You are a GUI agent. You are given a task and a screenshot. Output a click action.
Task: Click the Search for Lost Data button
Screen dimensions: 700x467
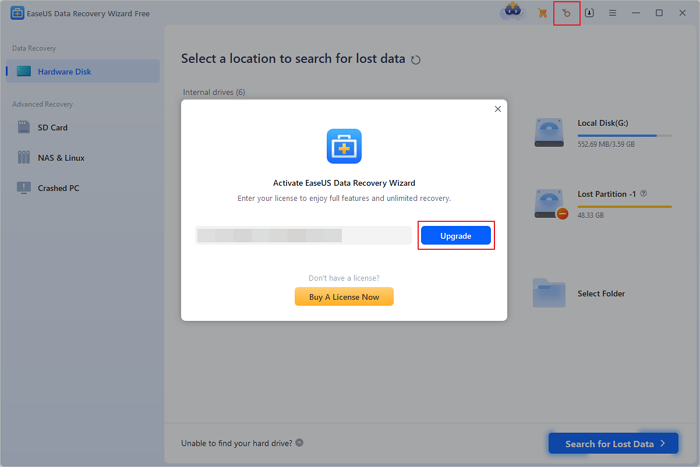point(613,443)
